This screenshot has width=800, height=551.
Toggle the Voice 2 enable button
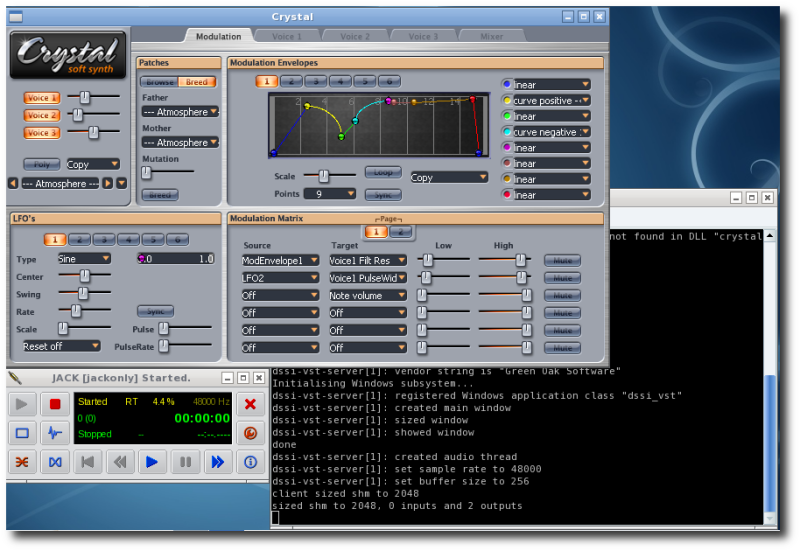[42, 115]
